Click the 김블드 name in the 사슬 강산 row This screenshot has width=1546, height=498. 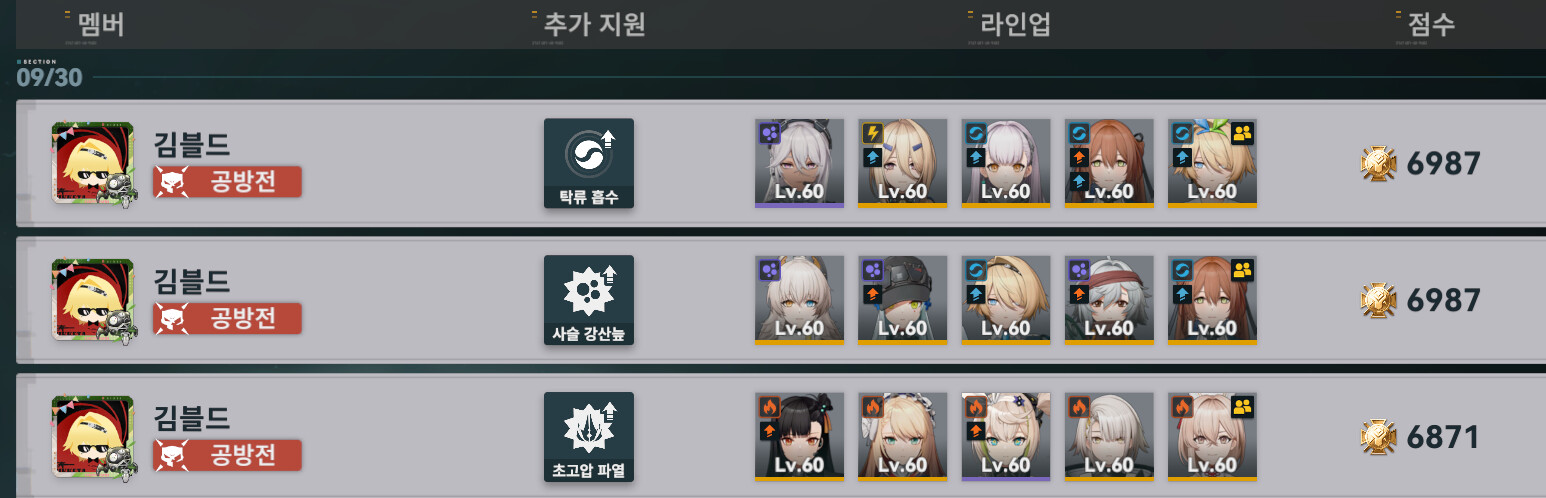[x=192, y=282]
